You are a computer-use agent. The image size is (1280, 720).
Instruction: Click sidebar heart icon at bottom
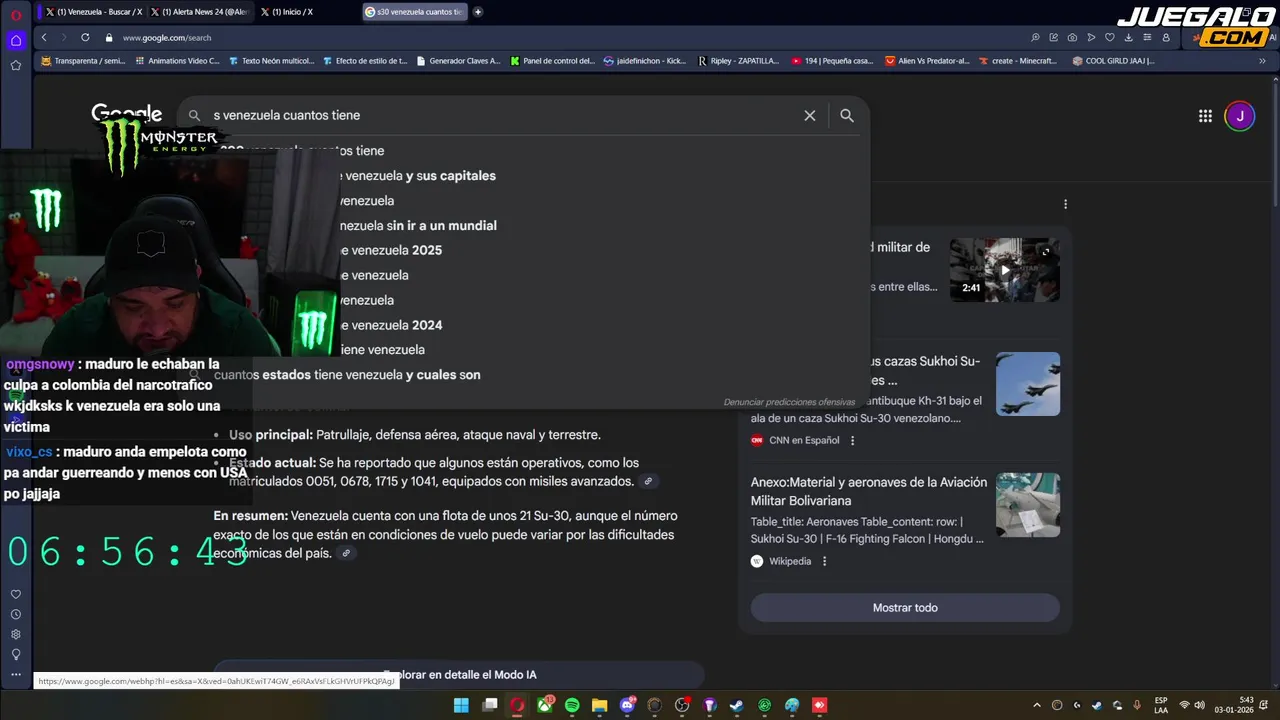click(x=16, y=594)
